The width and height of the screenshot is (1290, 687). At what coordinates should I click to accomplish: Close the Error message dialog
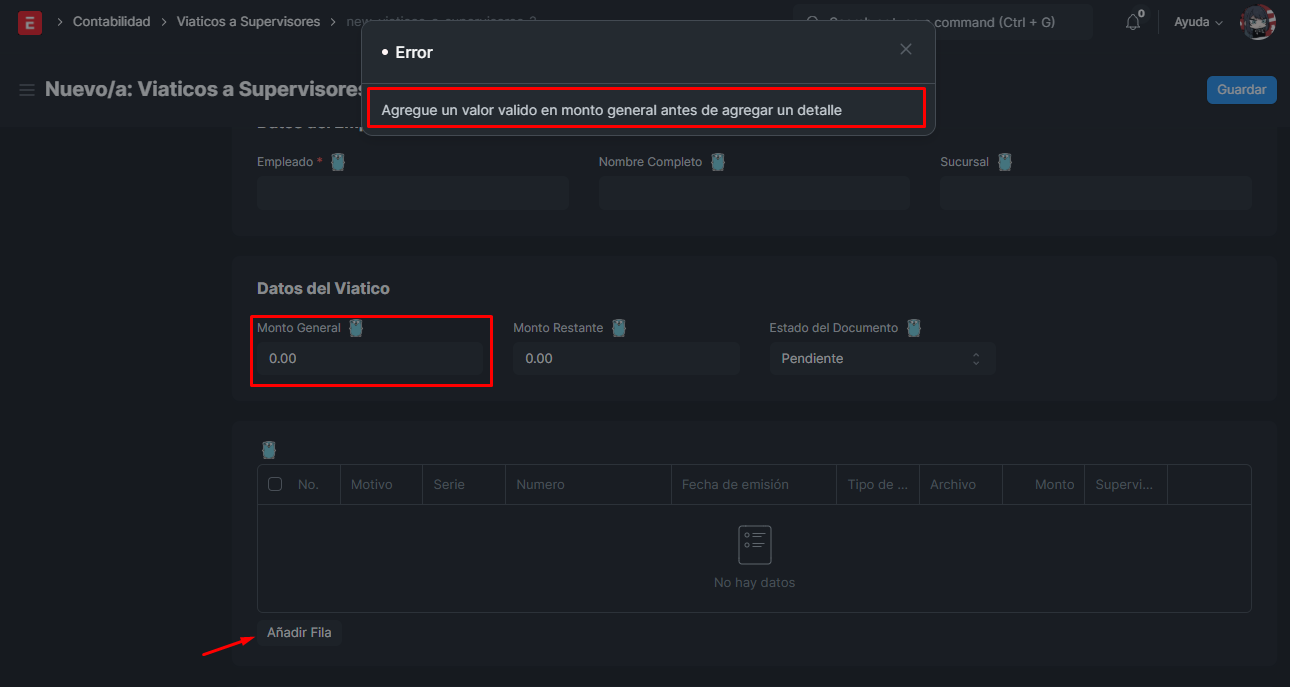906,49
